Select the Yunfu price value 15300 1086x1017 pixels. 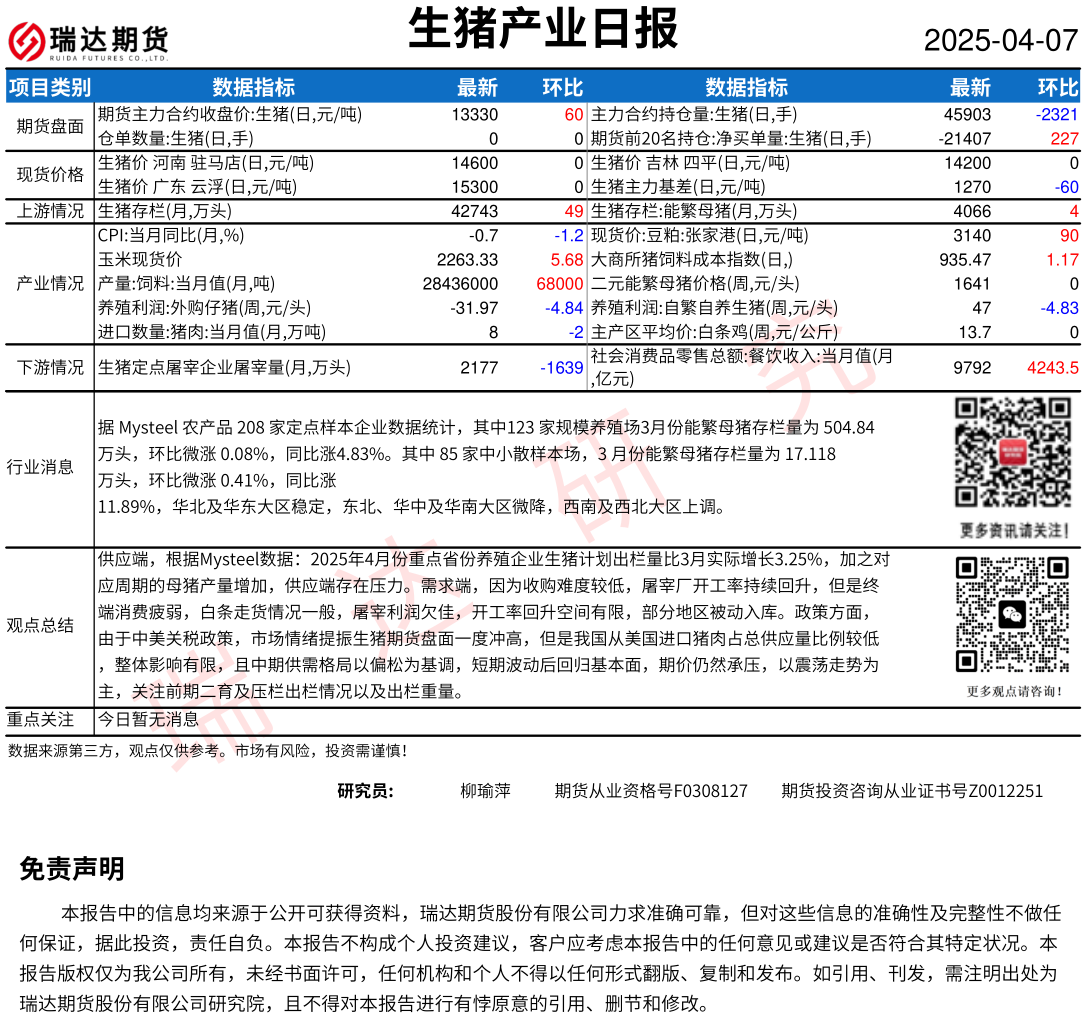click(x=474, y=187)
